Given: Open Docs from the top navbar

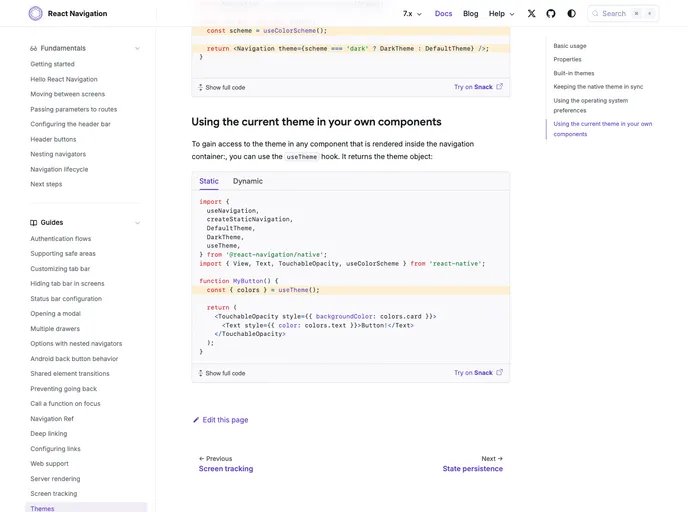Looking at the screenshot, I should (x=443, y=14).
